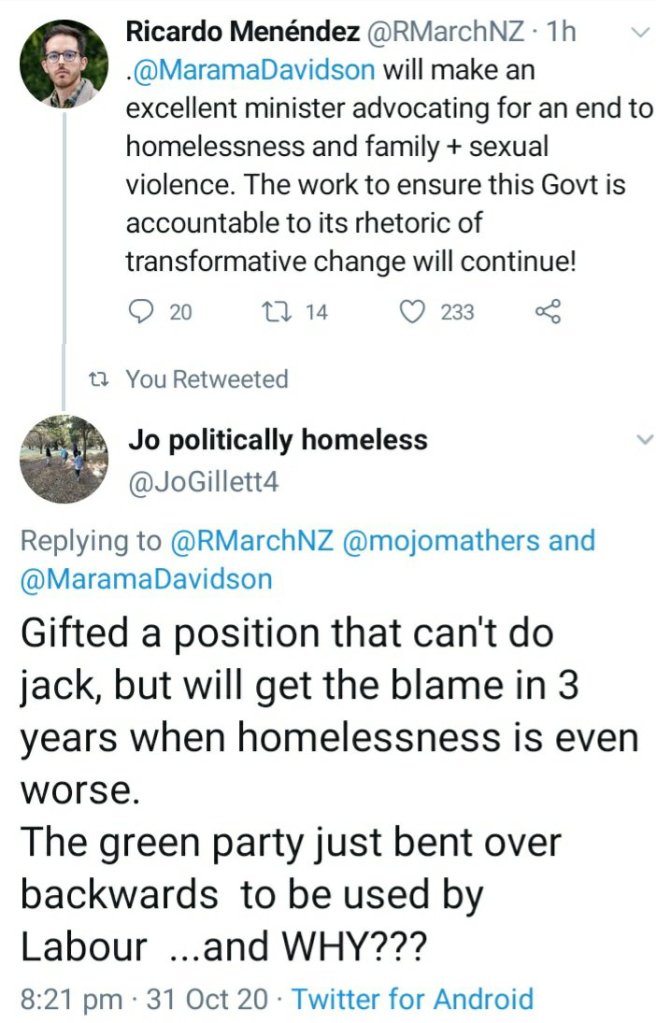Open @RMarchNZ in the replying-to line

tap(254, 541)
